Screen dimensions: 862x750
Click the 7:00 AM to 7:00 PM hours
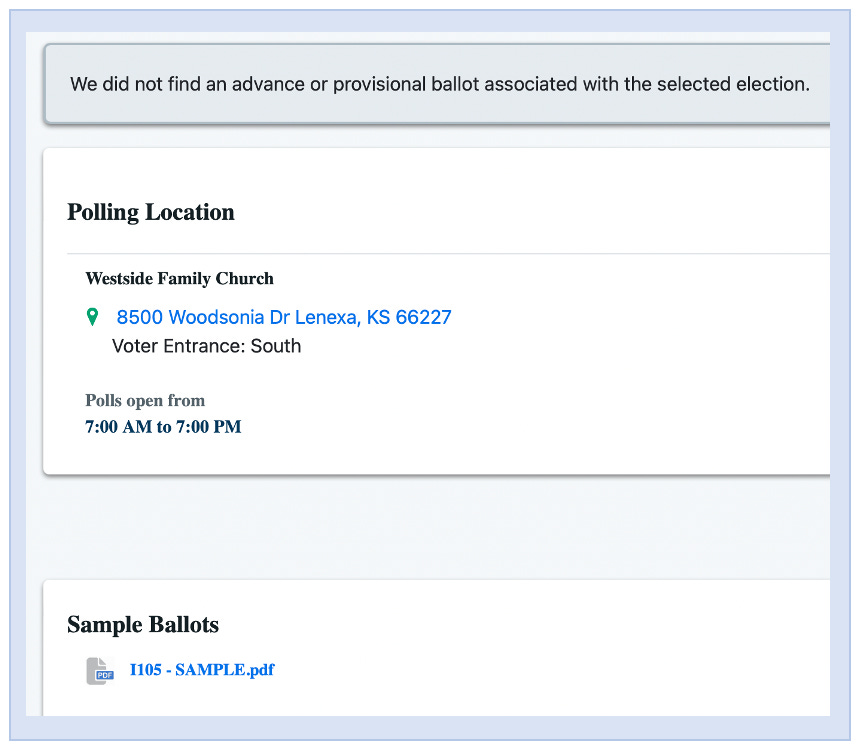pos(163,427)
